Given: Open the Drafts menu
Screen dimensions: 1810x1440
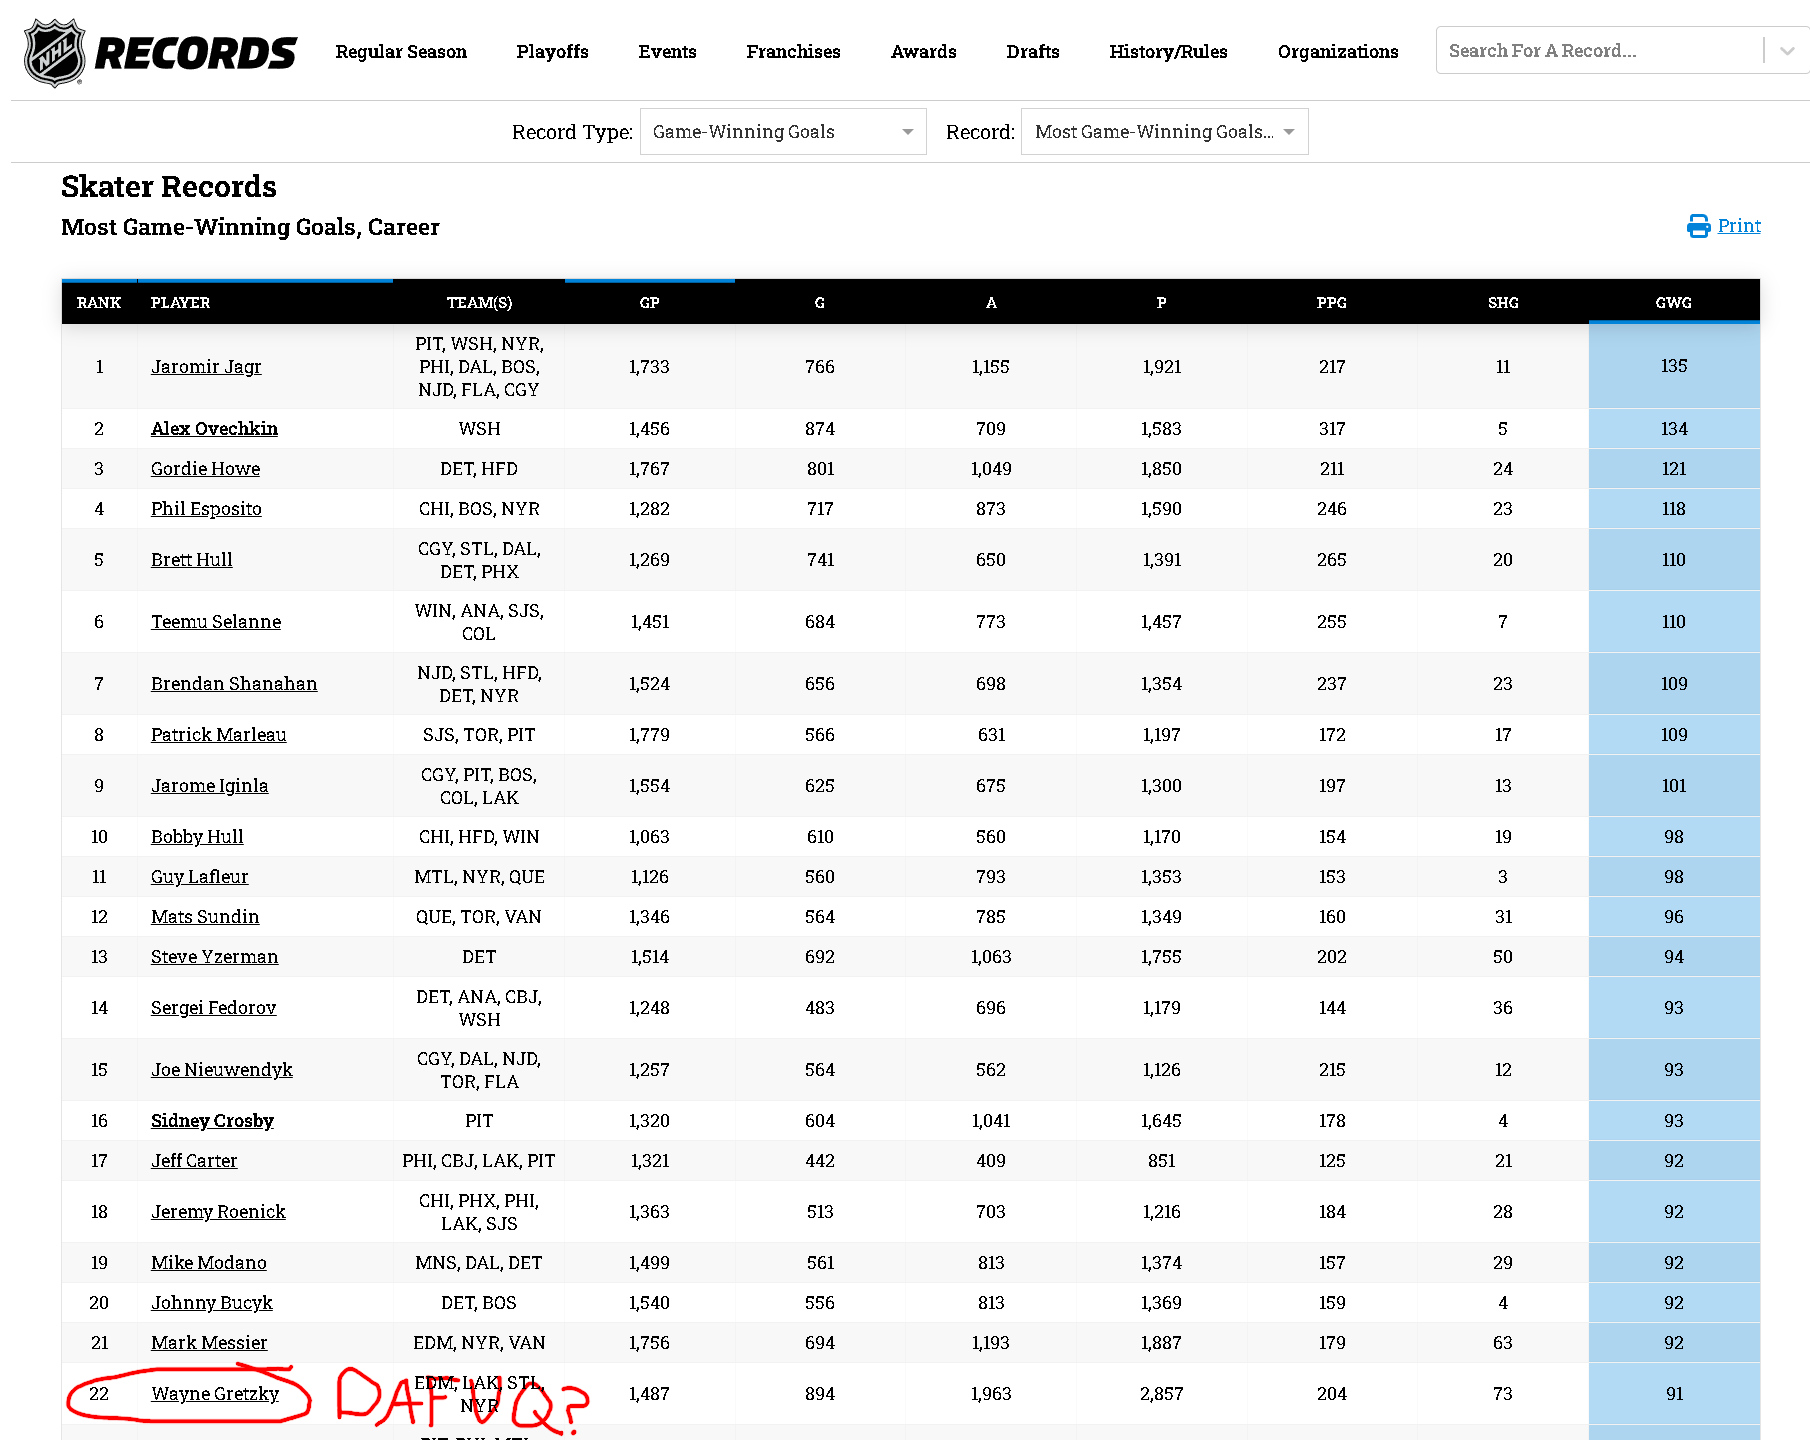Looking at the screenshot, I should pyautogui.click(x=1032, y=52).
